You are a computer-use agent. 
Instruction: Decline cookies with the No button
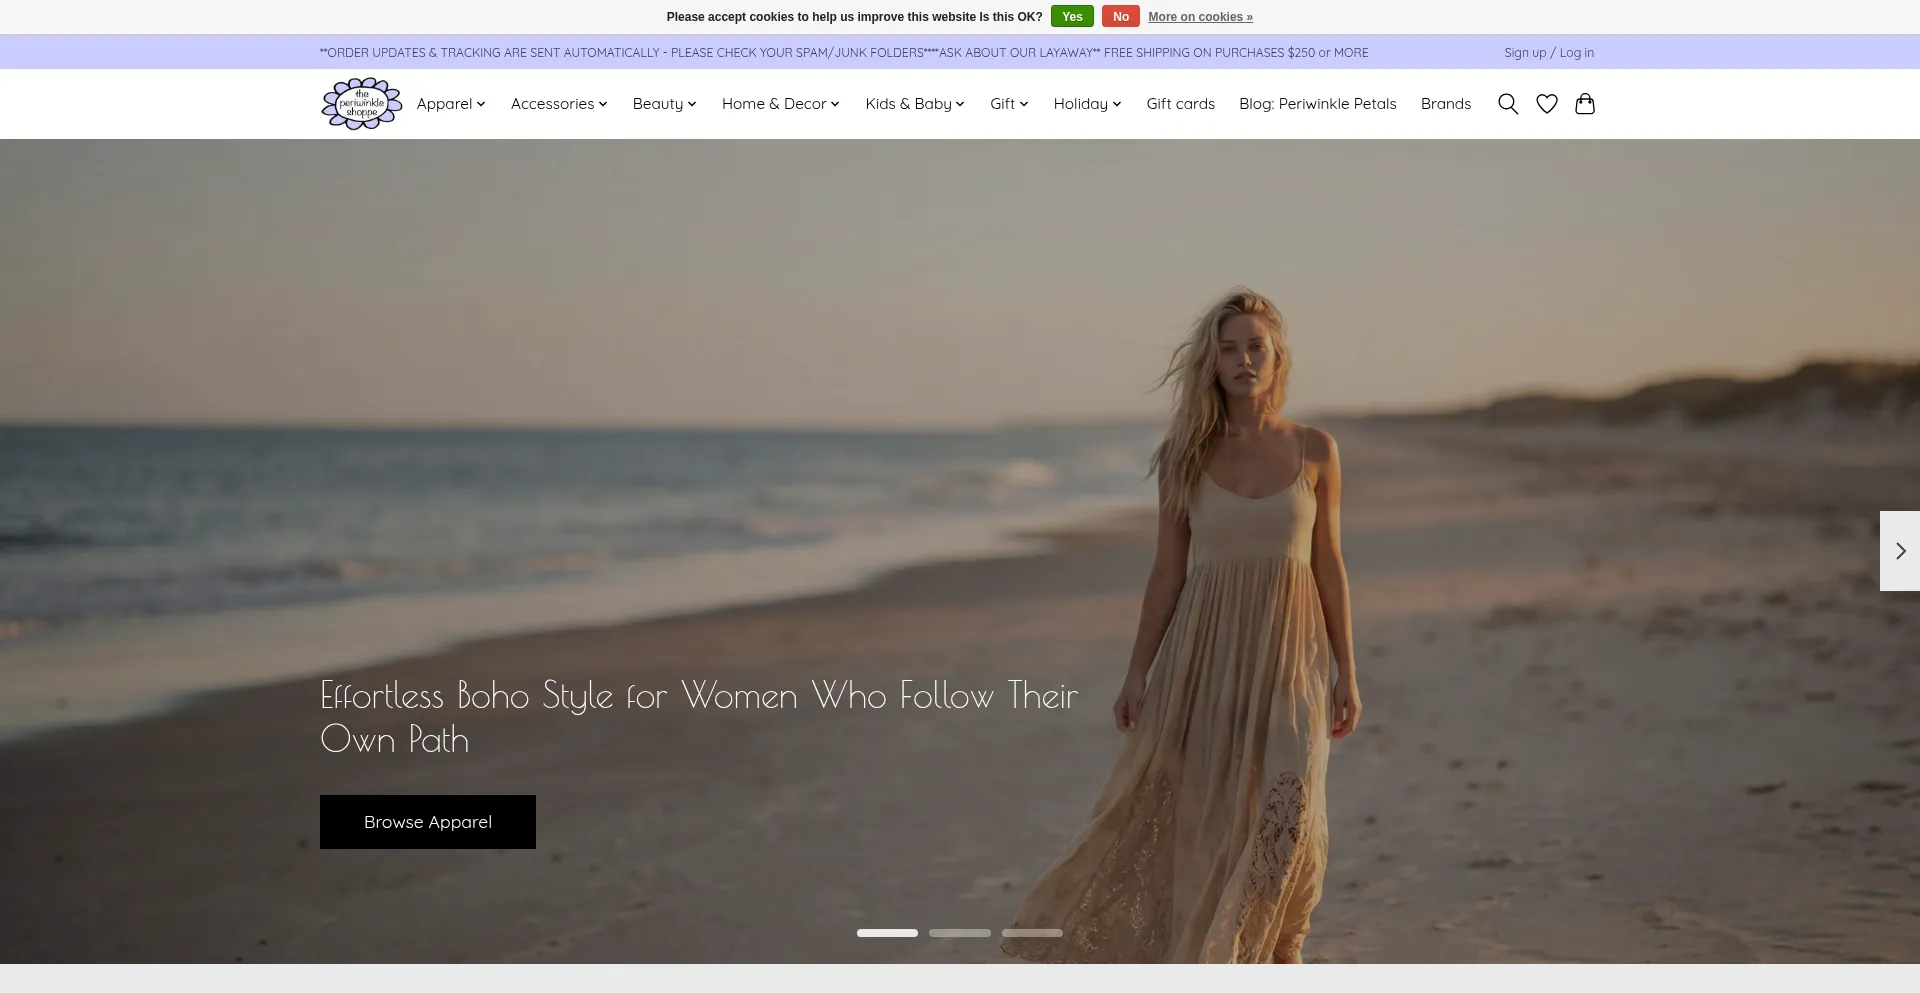point(1120,17)
